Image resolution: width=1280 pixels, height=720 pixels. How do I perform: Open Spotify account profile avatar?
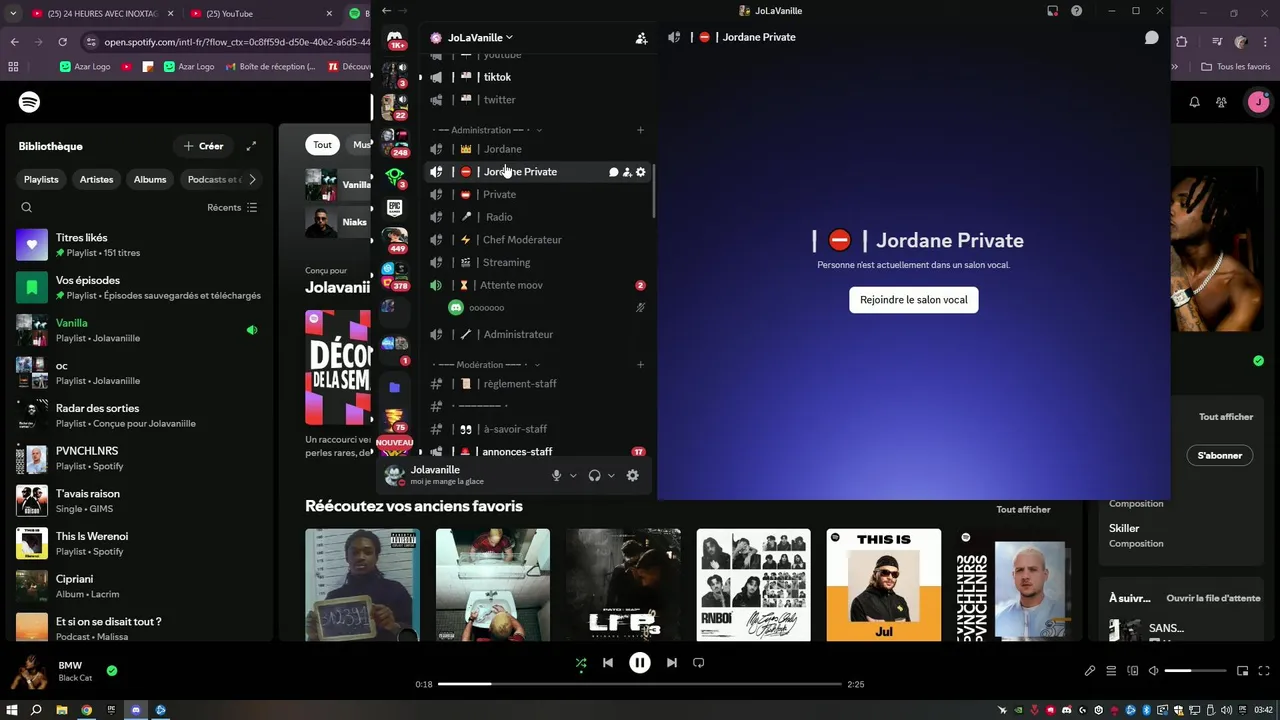[1258, 102]
